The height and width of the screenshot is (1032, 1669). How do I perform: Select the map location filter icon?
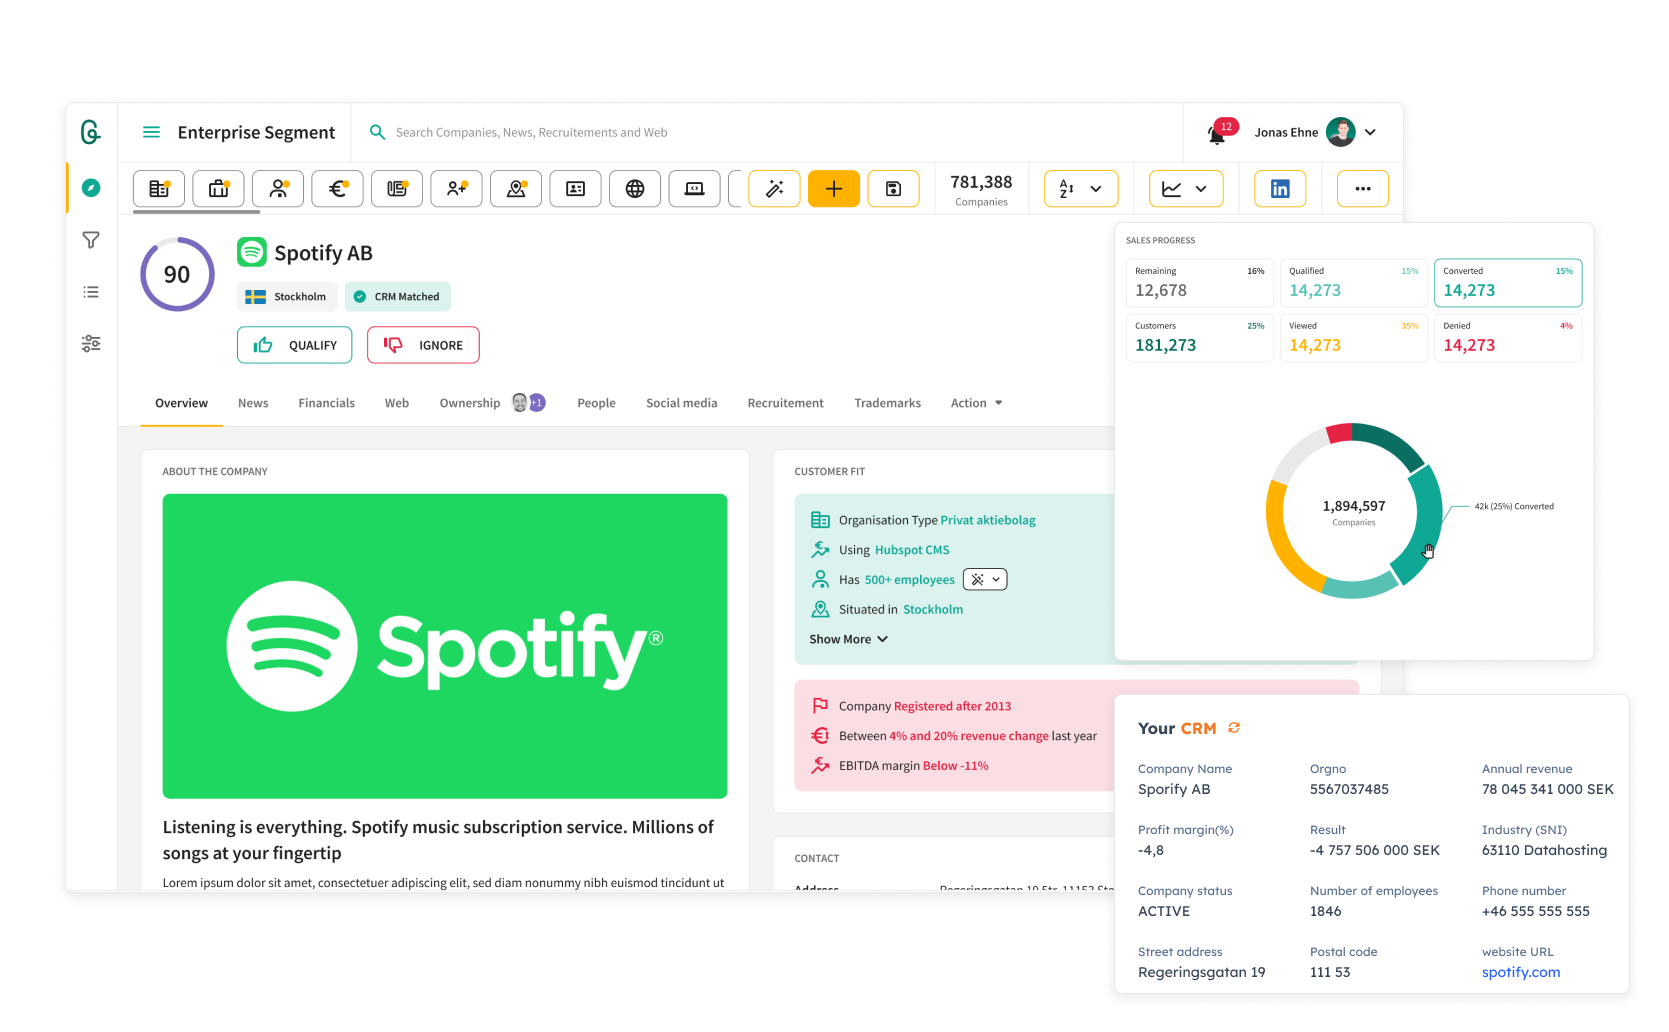click(516, 189)
